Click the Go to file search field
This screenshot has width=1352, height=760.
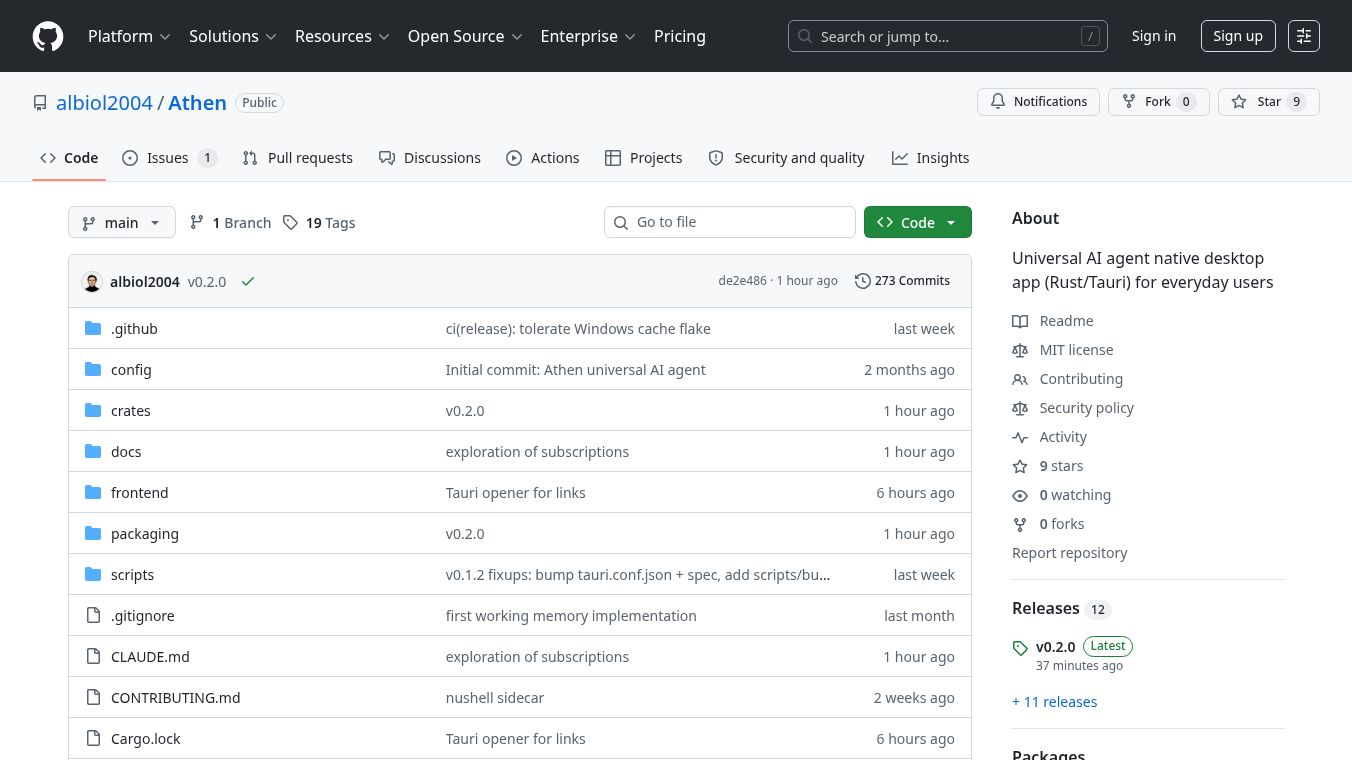tap(730, 222)
